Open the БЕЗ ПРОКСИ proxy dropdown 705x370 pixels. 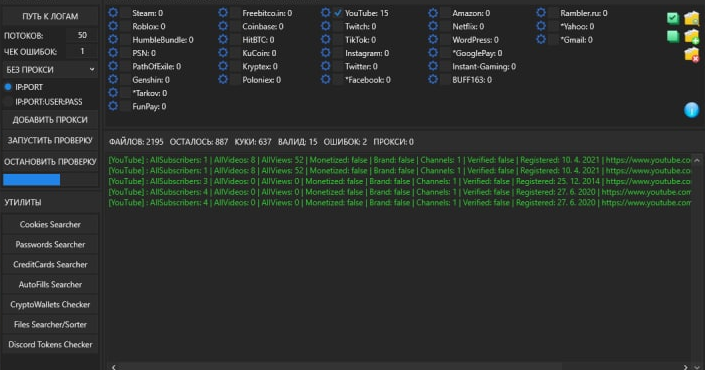tap(50, 70)
